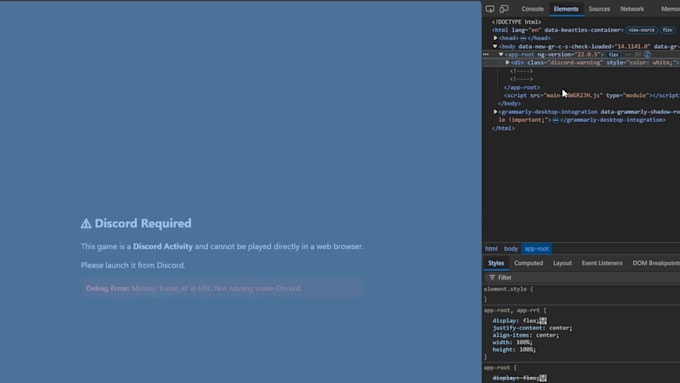
Task: Open the Sources tab
Action: [599, 9]
